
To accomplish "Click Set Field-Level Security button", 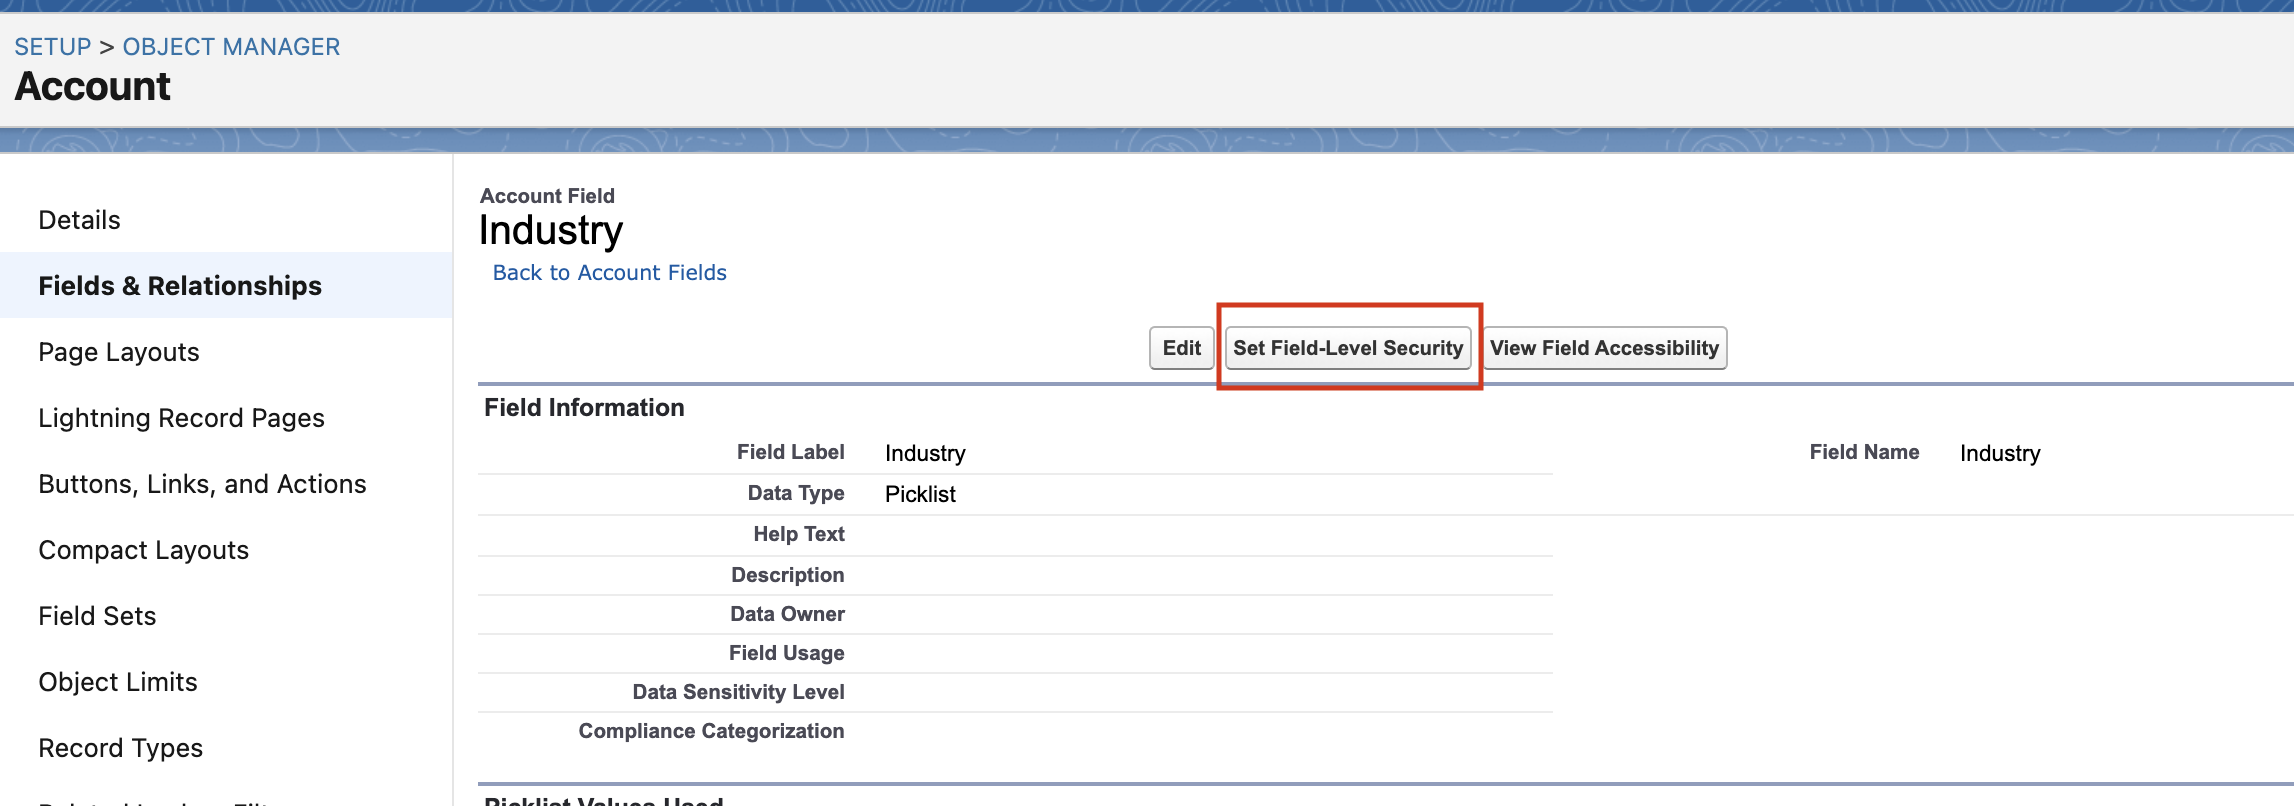I will coord(1347,348).
